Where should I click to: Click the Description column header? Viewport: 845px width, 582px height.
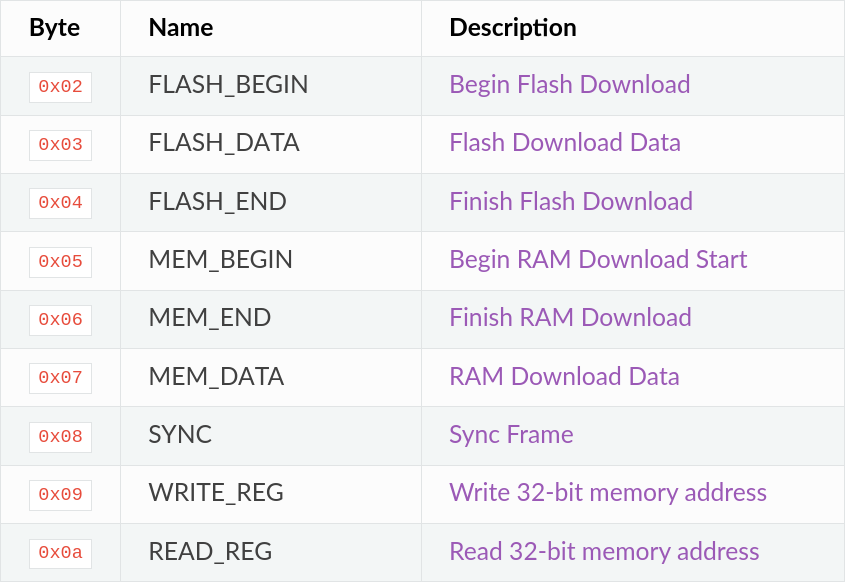512,28
